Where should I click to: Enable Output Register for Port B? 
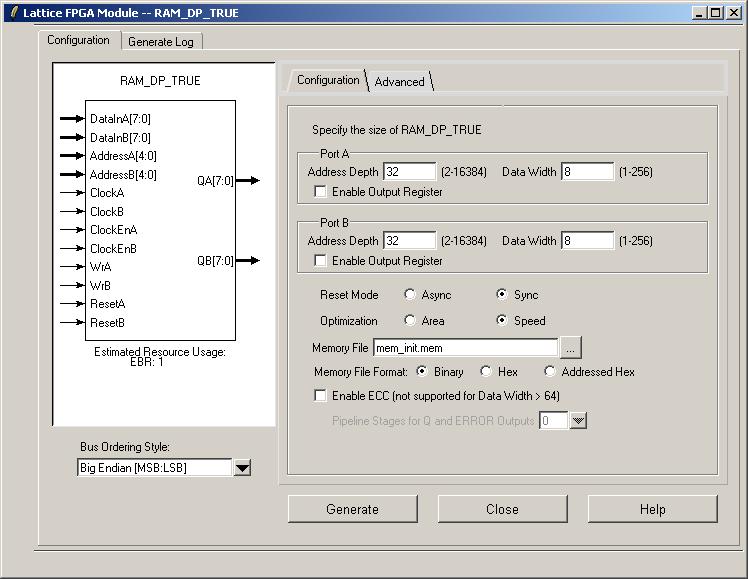[321, 261]
